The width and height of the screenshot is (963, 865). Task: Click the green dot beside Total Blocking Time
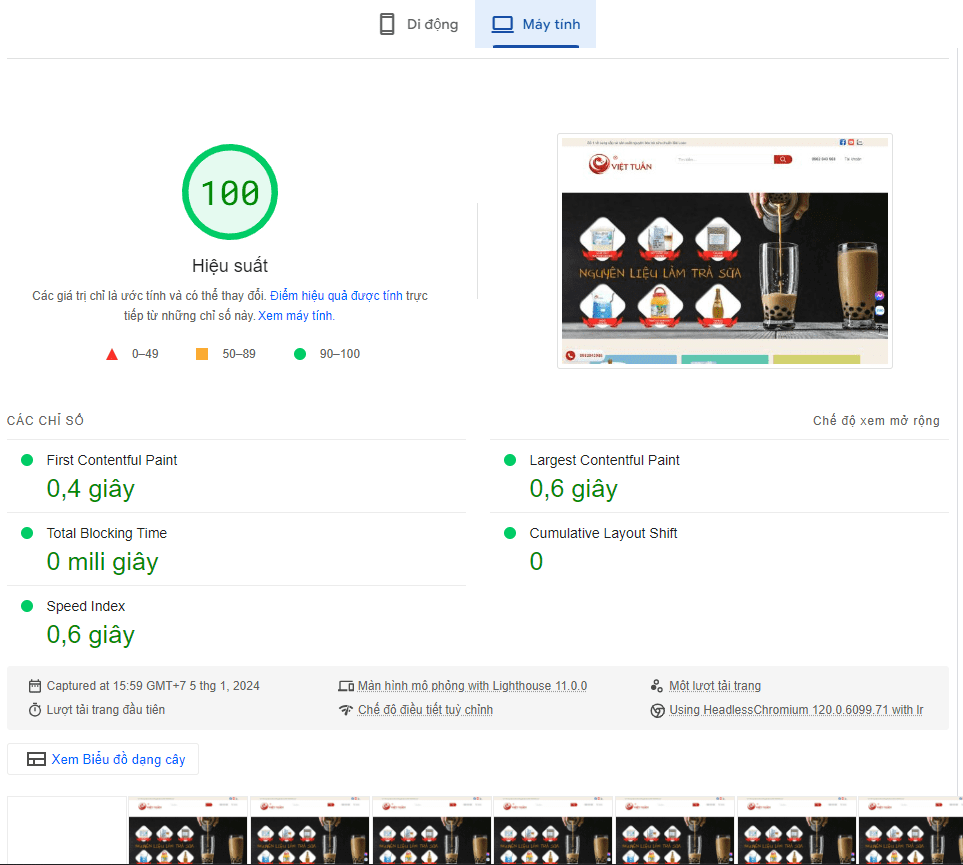(x=27, y=533)
